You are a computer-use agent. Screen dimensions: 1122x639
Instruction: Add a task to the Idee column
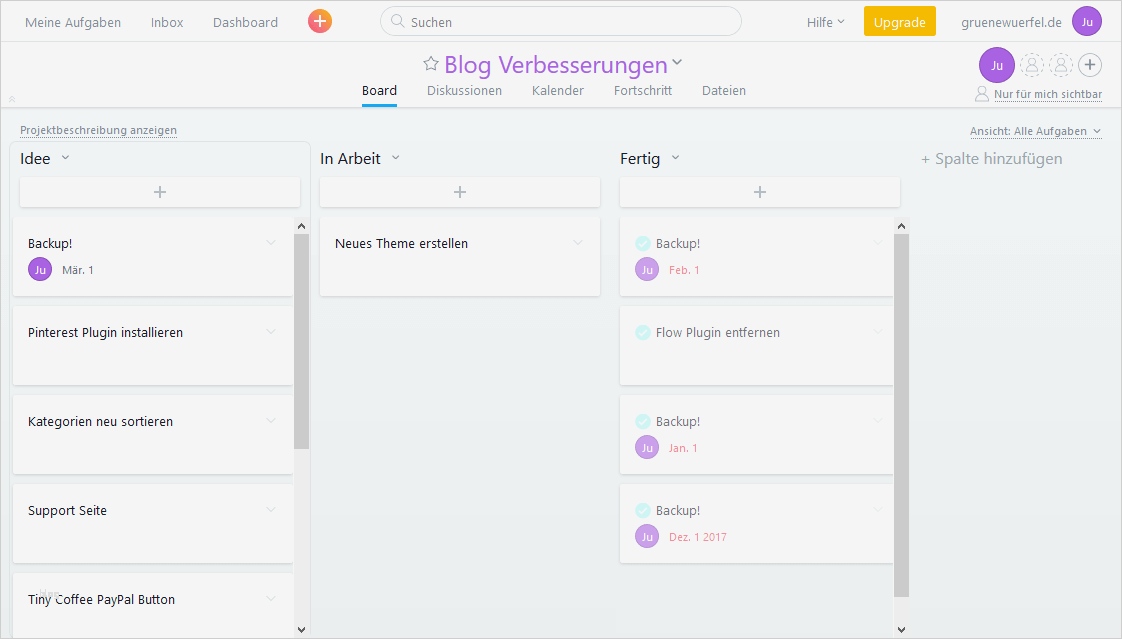[159, 192]
